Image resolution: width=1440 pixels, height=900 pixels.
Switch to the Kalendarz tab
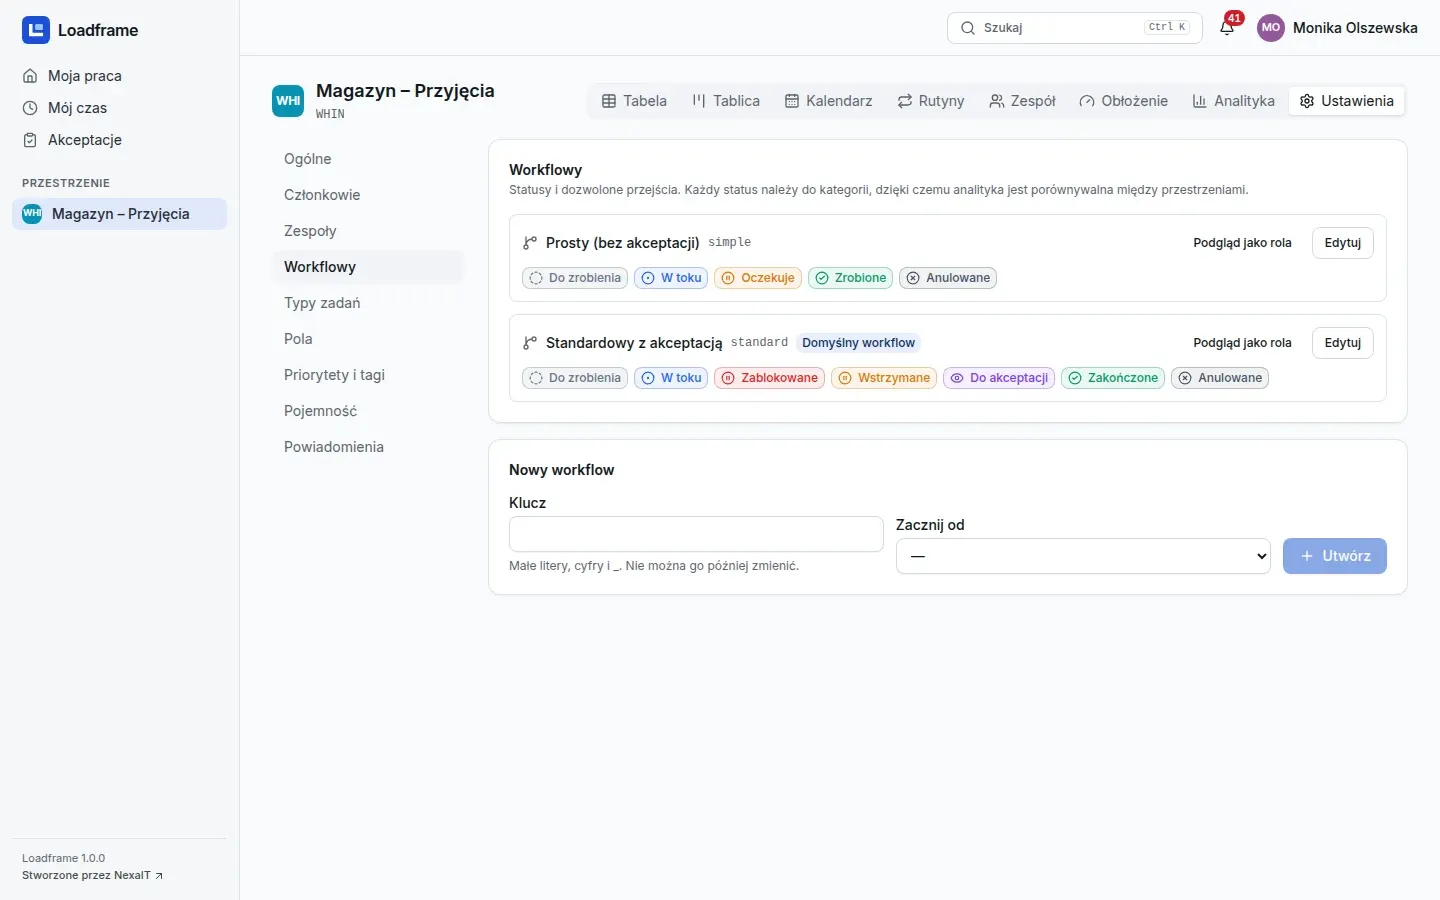pyautogui.click(x=828, y=101)
